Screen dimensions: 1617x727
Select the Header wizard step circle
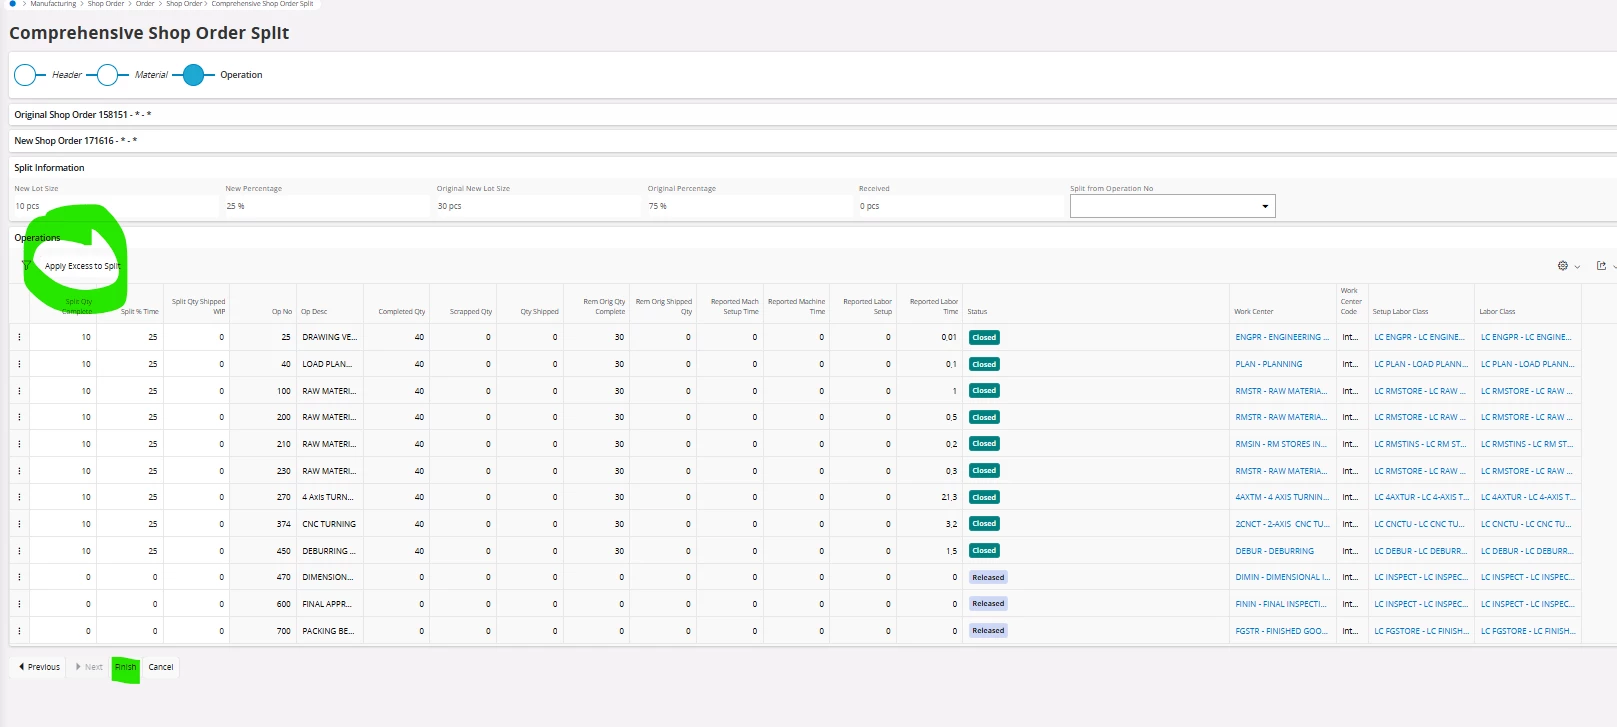coord(25,75)
